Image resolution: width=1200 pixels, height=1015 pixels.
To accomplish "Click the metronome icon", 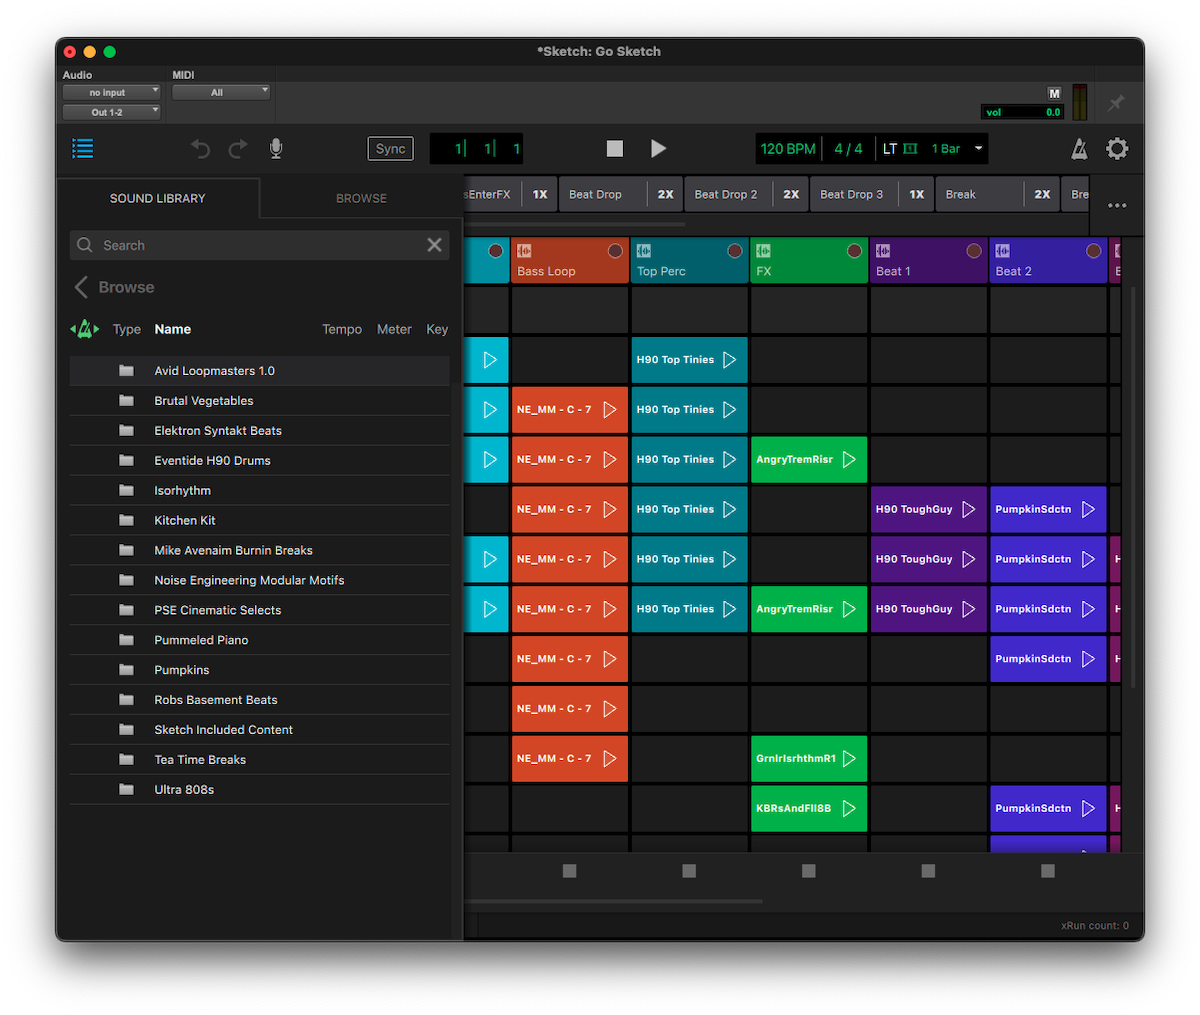I will pyautogui.click(x=1078, y=148).
